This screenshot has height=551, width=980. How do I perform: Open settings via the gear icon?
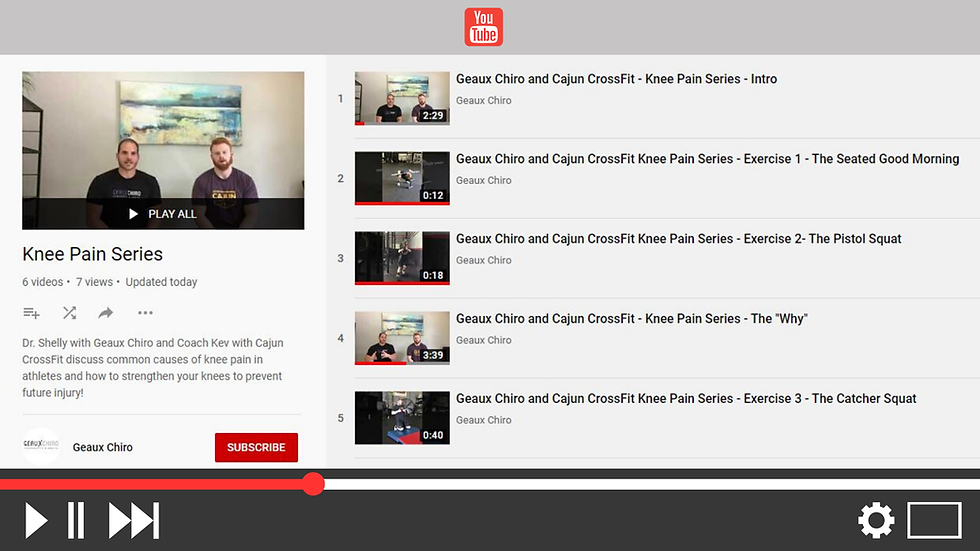876,520
